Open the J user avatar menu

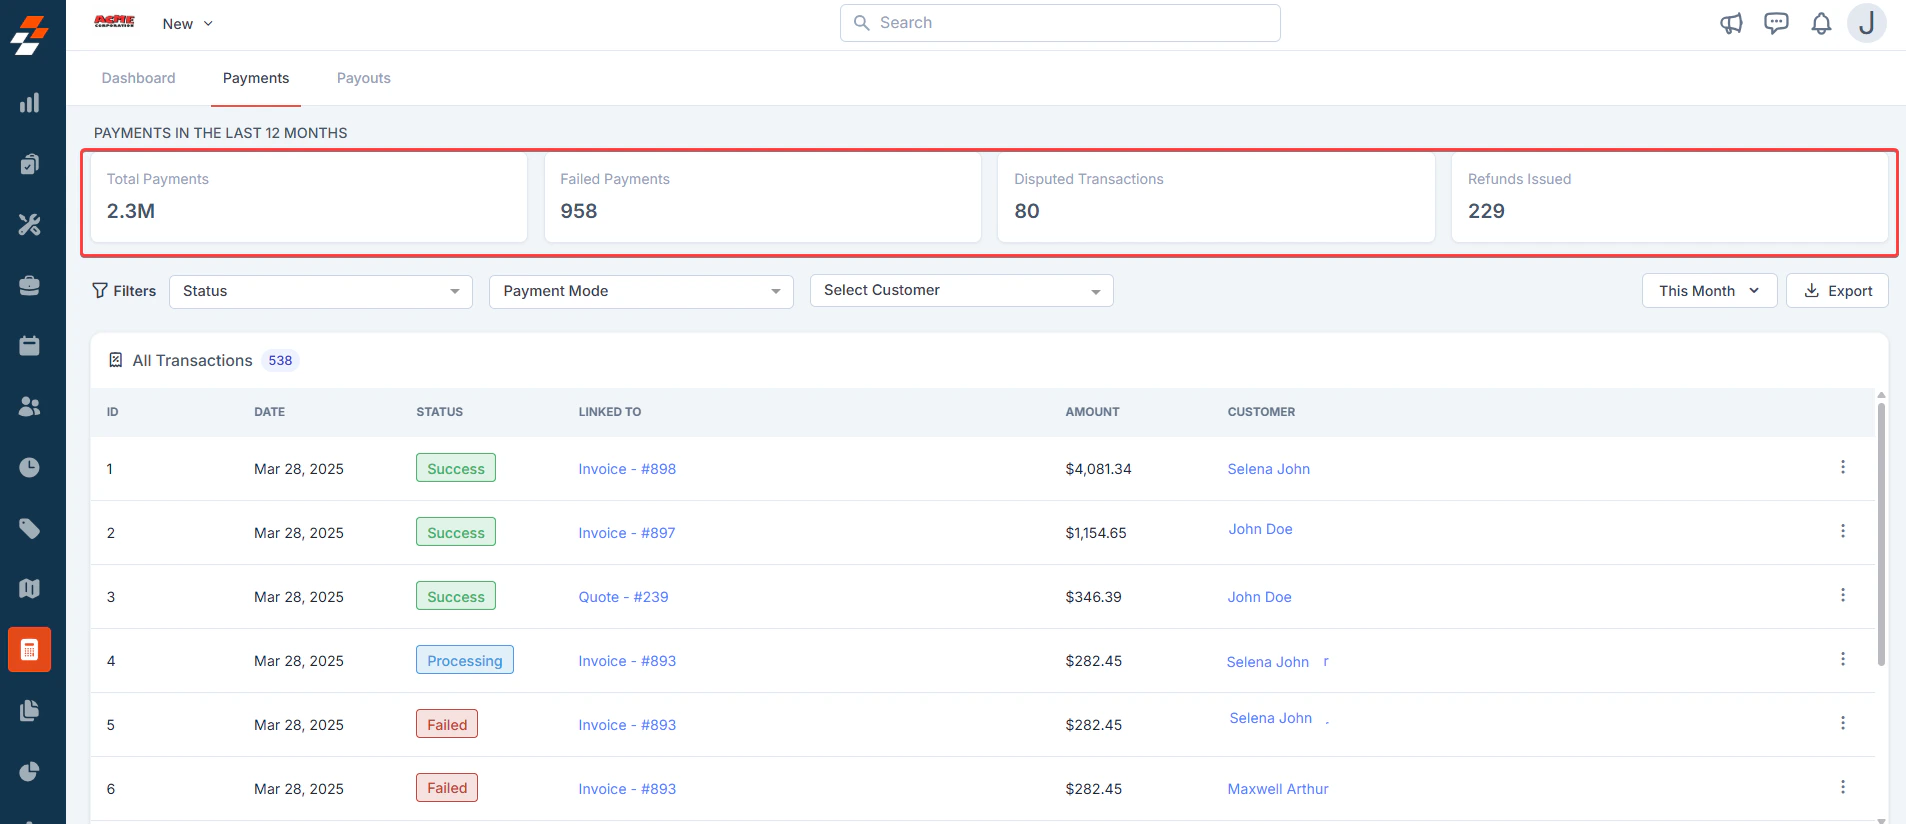[x=1866, y=23]
